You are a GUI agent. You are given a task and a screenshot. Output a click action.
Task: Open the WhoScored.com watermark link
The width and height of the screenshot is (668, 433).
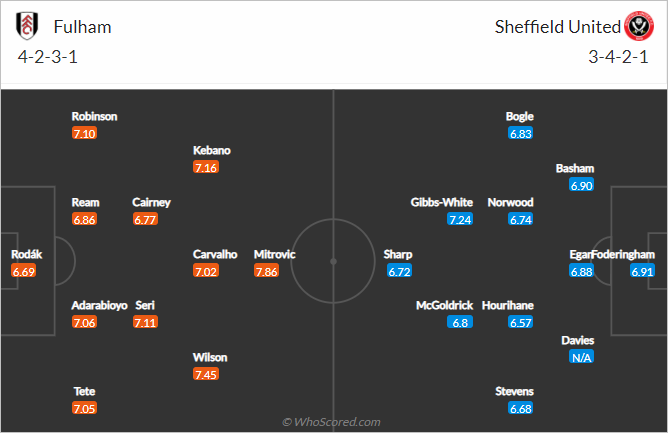point(331,422)
